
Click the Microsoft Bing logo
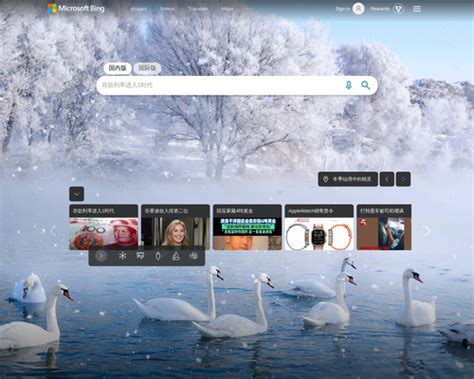(x=76, y=8)
